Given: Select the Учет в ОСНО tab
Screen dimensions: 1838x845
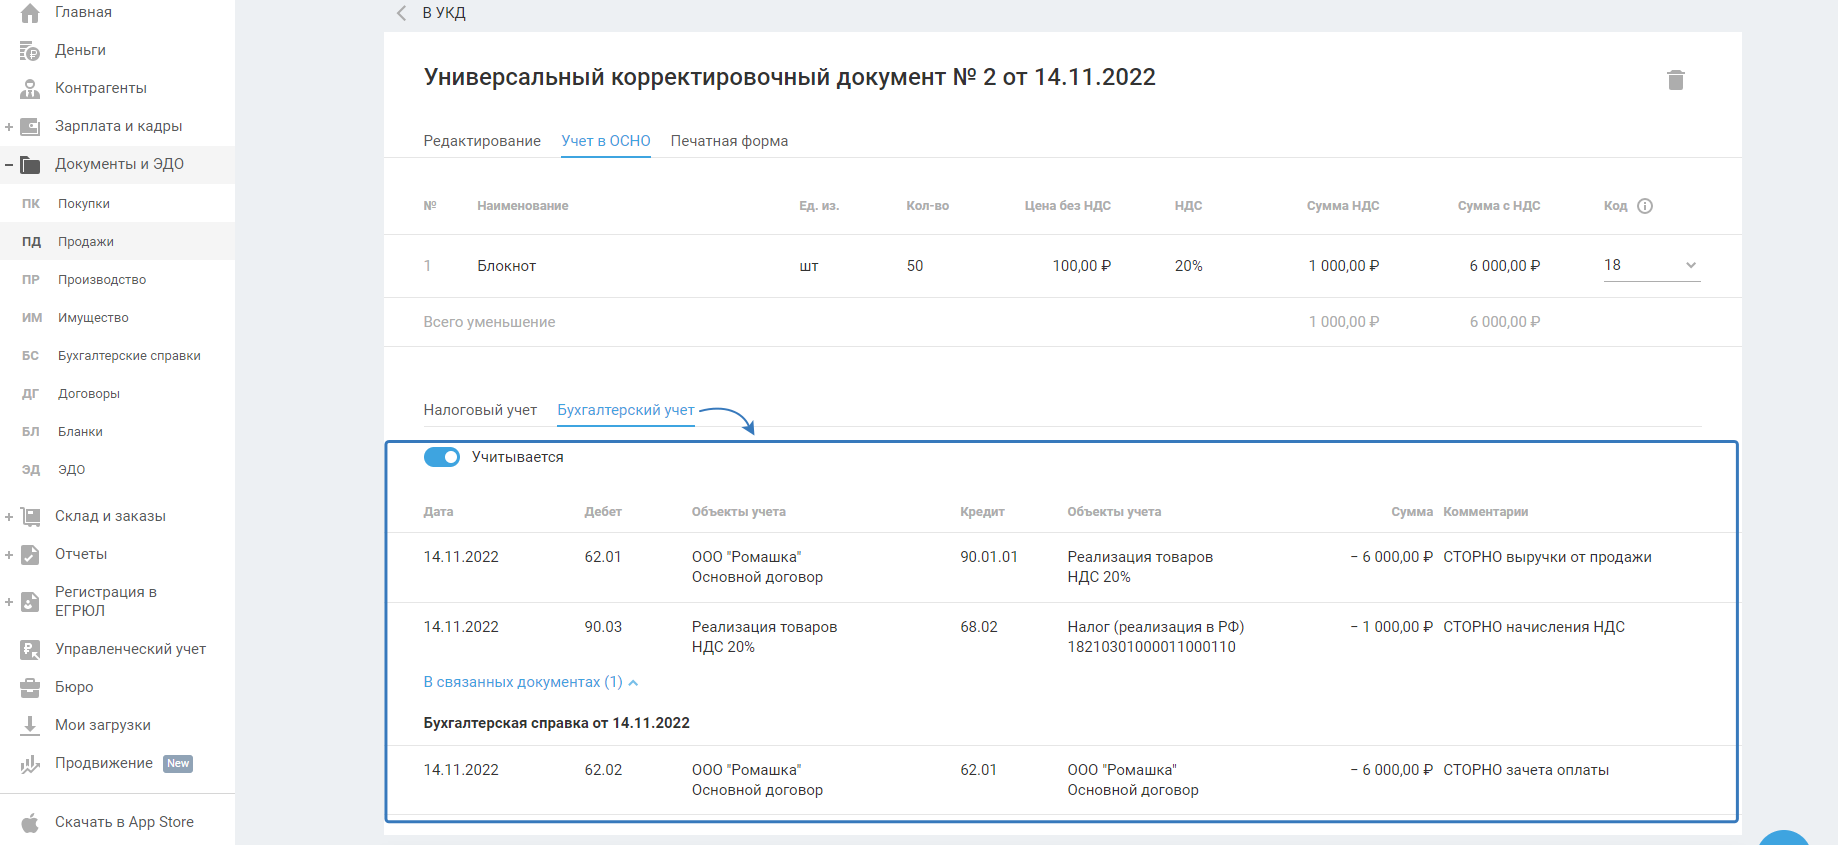Looking at the screenshot, I should coord(606,141).
